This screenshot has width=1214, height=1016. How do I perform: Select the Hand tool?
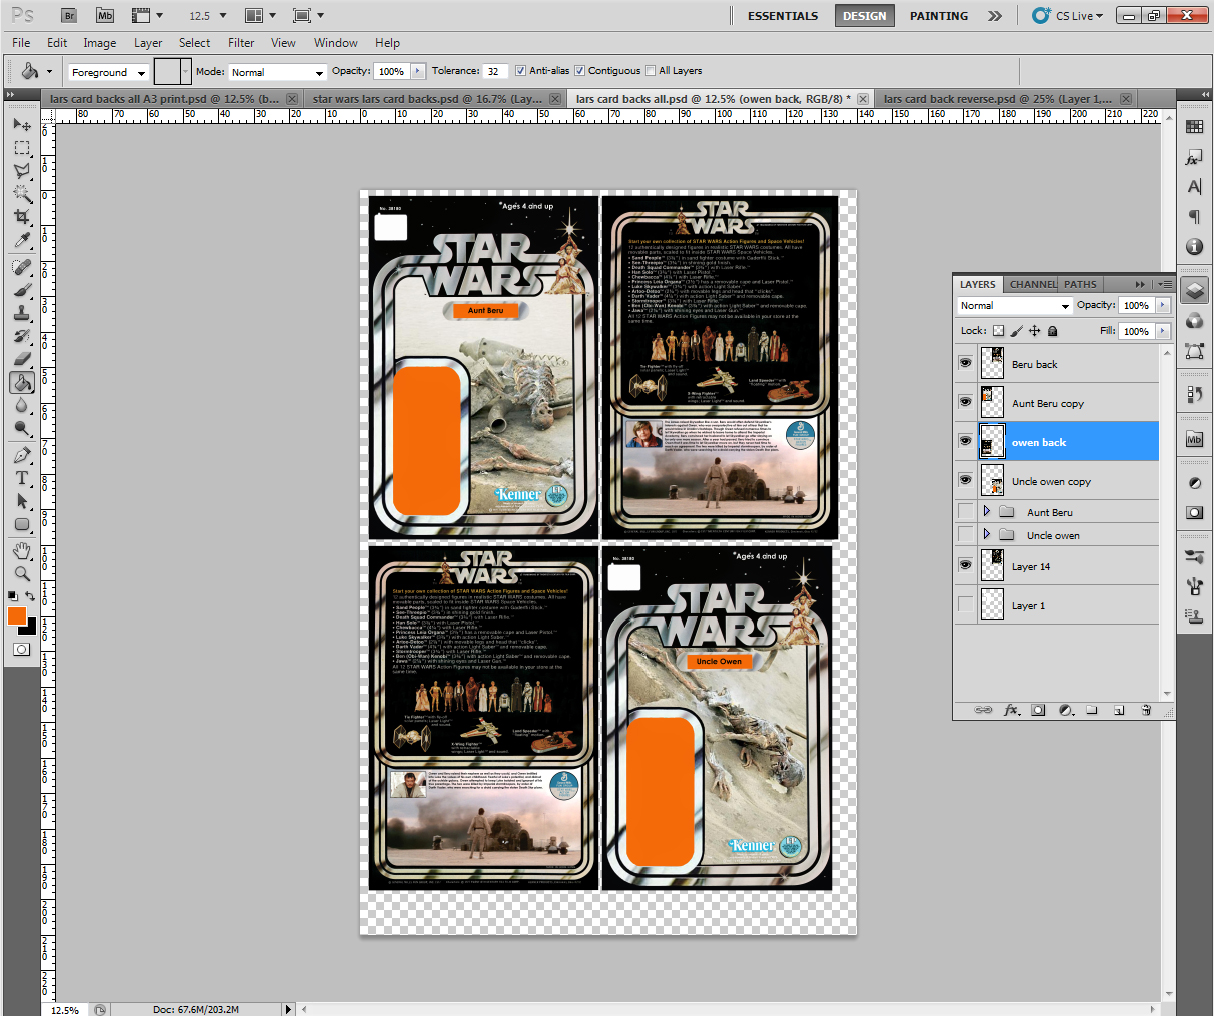[22, 550]
